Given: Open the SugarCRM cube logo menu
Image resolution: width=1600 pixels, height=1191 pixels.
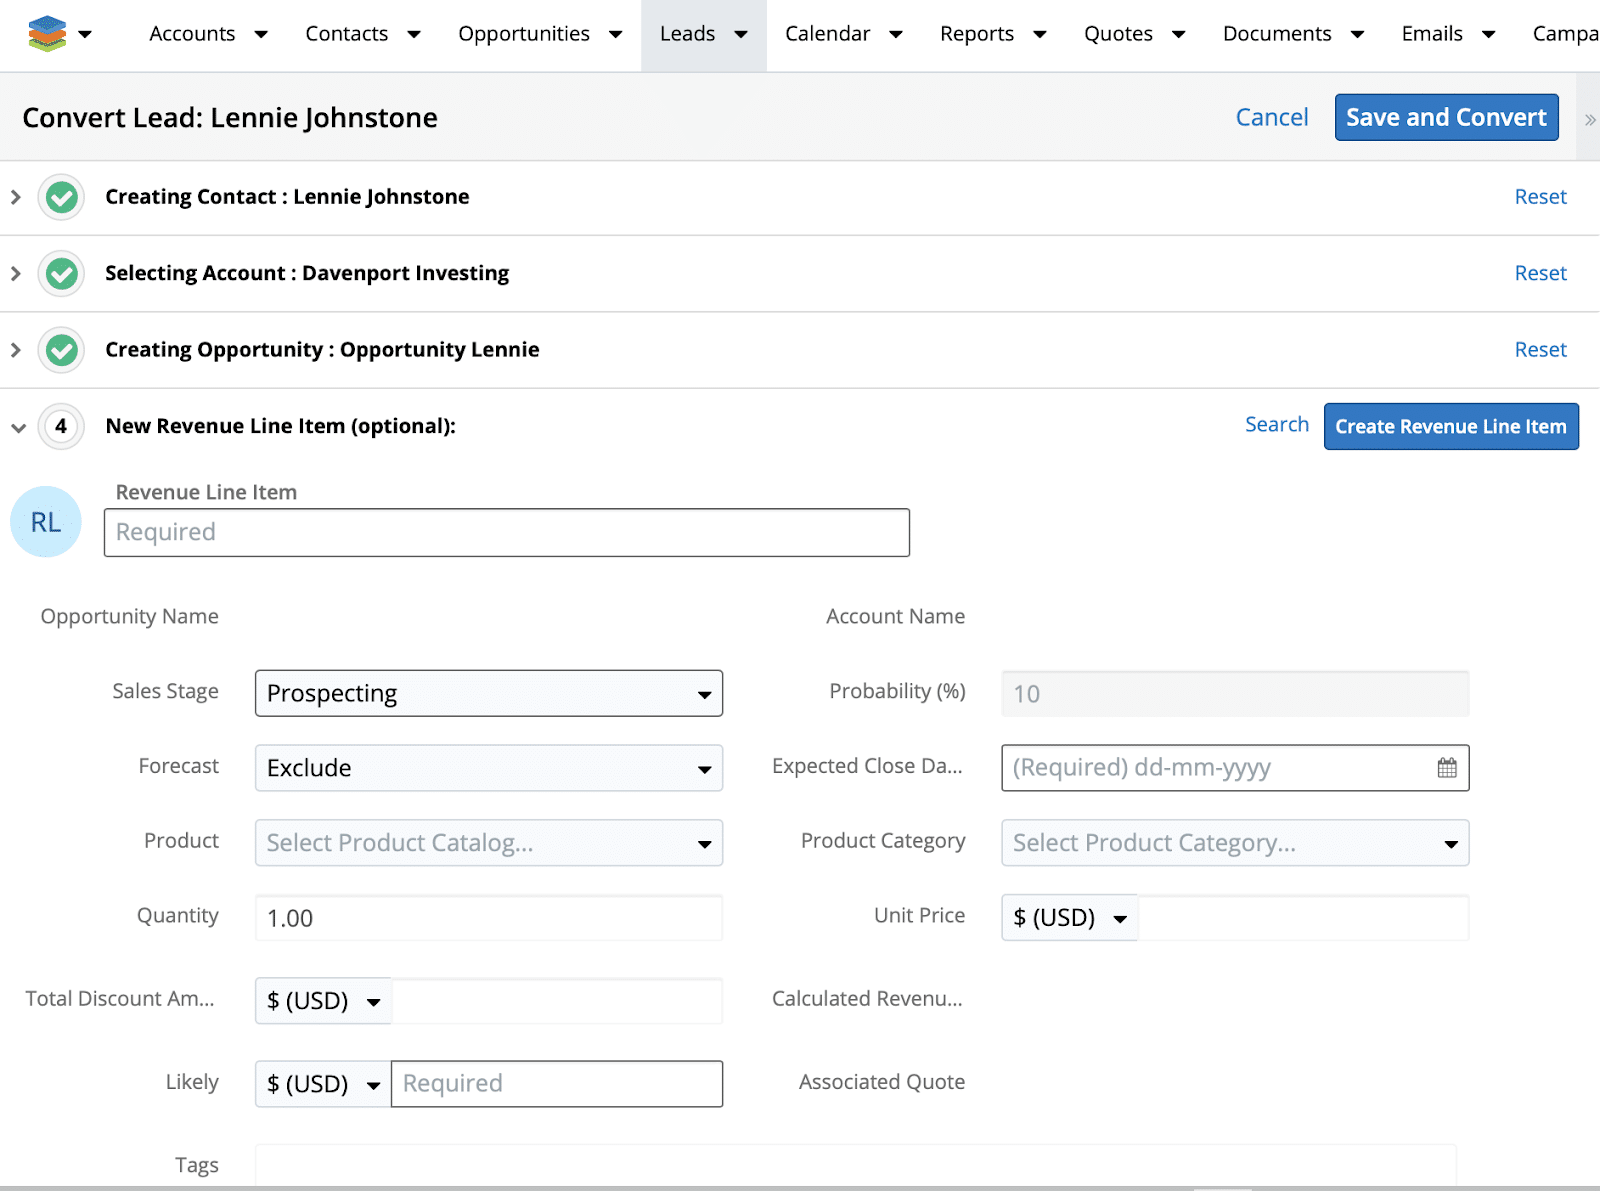Looking at the screenshot, I should click(47, 34).
